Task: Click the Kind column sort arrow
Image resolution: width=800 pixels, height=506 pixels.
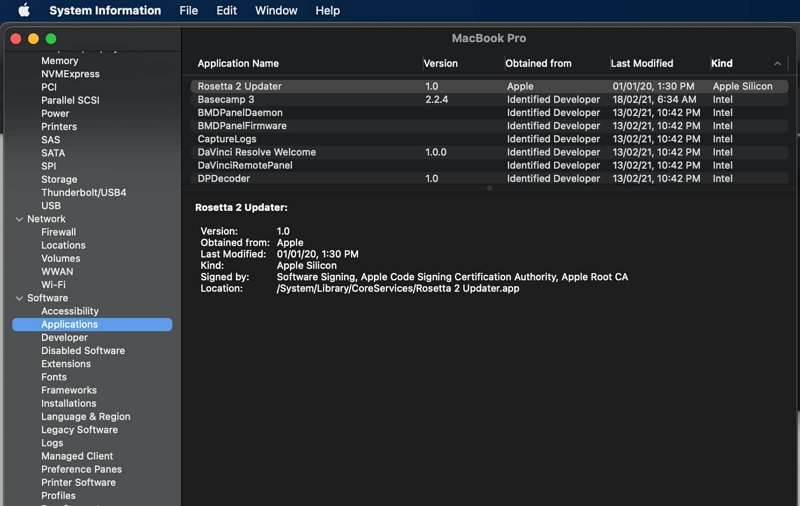Action: (777, 63)
